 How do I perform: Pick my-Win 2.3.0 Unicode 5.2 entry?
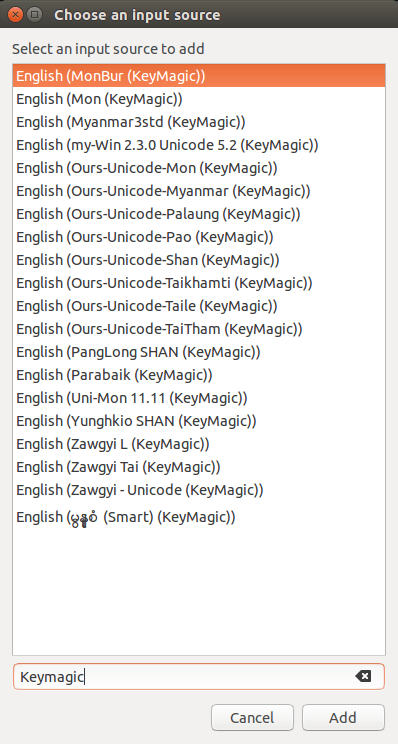click(x=199, y=145)
